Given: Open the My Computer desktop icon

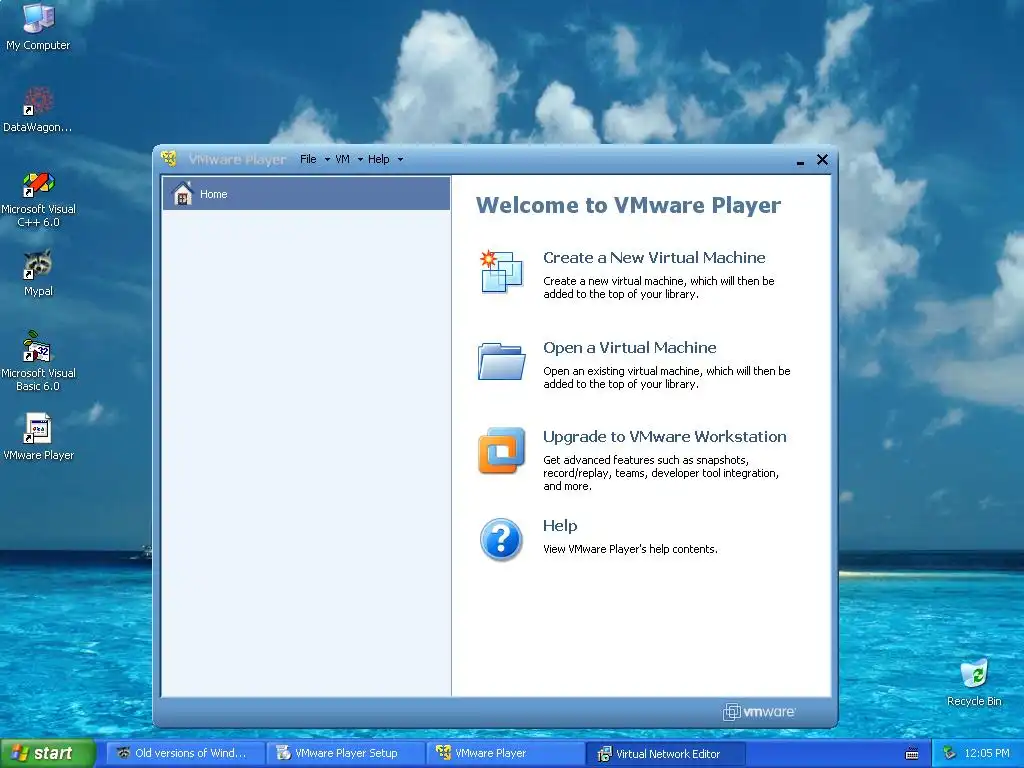Looking at the screenshot, I should (x=38, y=26).
